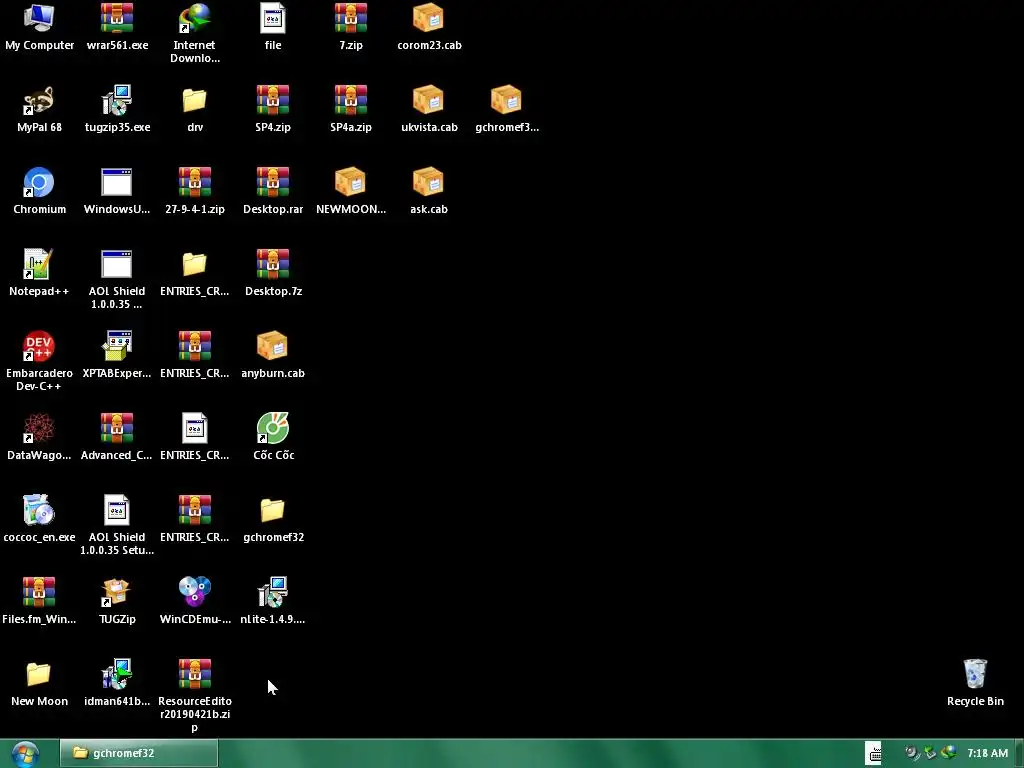Click the label text Recycle Bin
1024x768 pixels.
(975, 701)
